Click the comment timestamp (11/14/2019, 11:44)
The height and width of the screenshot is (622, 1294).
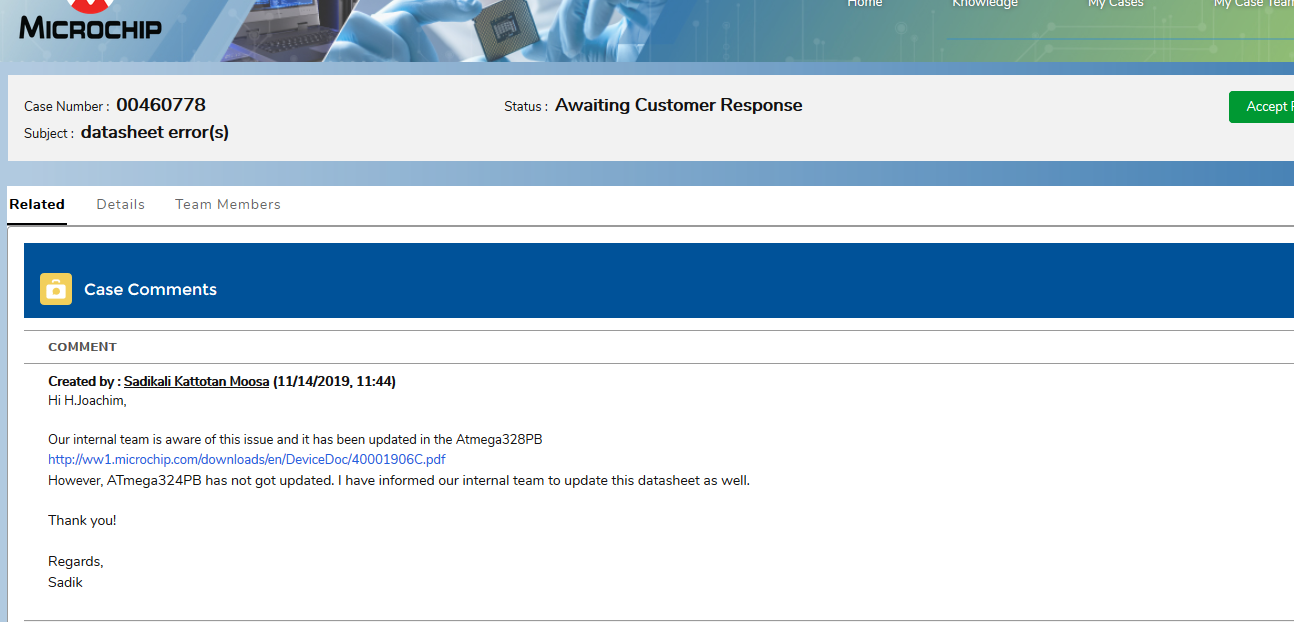coord(334,381)
